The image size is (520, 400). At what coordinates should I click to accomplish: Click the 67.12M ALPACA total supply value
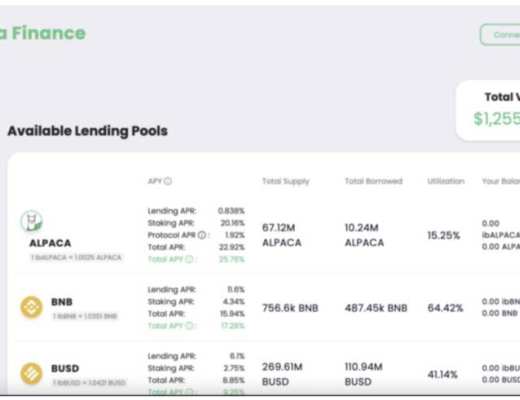[282, 235]
